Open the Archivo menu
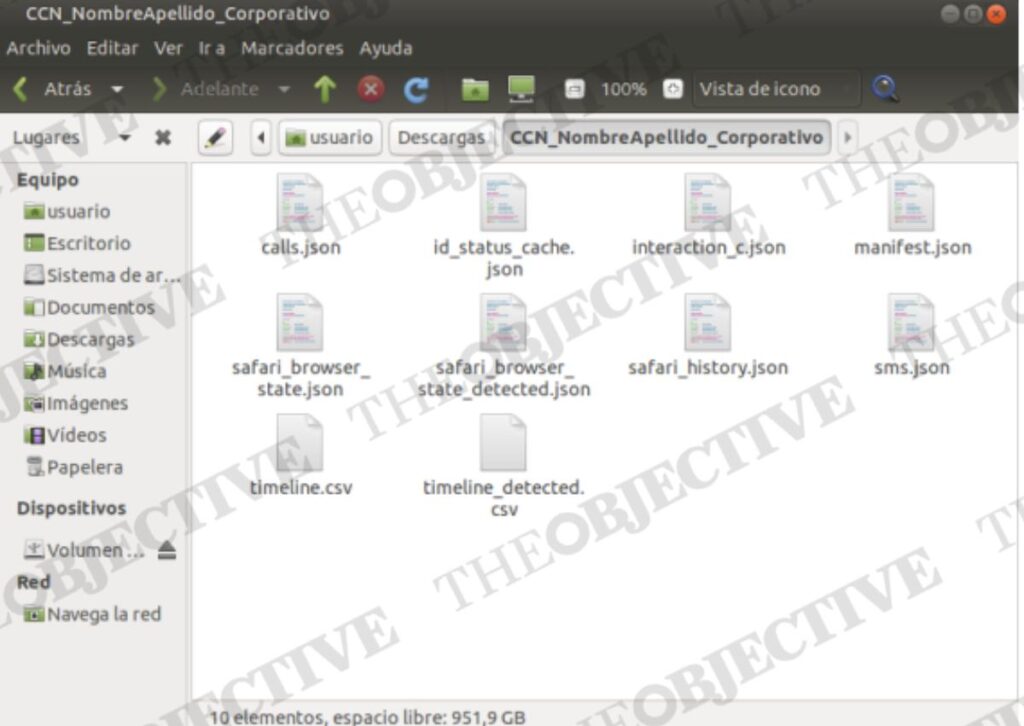 (x=38, y=48)
